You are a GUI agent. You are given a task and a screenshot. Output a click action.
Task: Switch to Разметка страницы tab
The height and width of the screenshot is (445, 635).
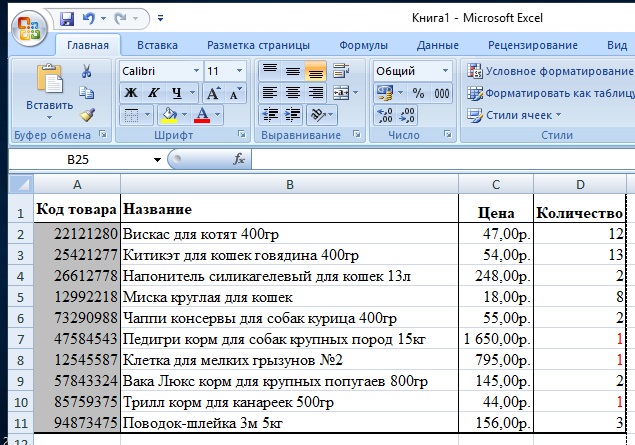click(258, 45)
